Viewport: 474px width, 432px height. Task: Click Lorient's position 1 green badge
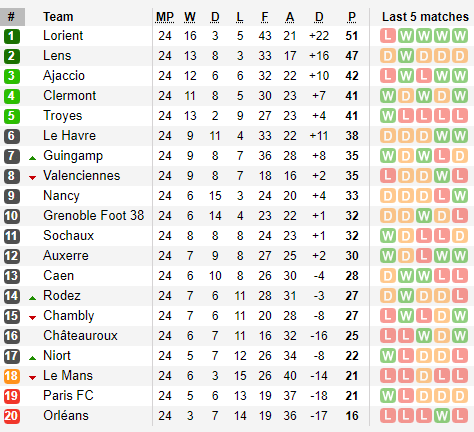point(12,36)
